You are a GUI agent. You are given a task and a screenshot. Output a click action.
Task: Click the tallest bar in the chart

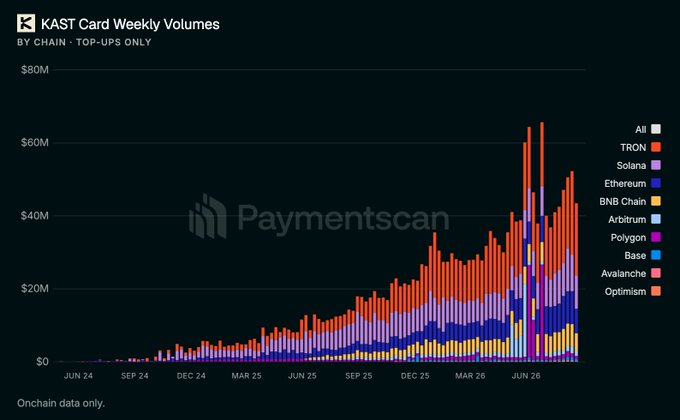[x=542, y=242]
